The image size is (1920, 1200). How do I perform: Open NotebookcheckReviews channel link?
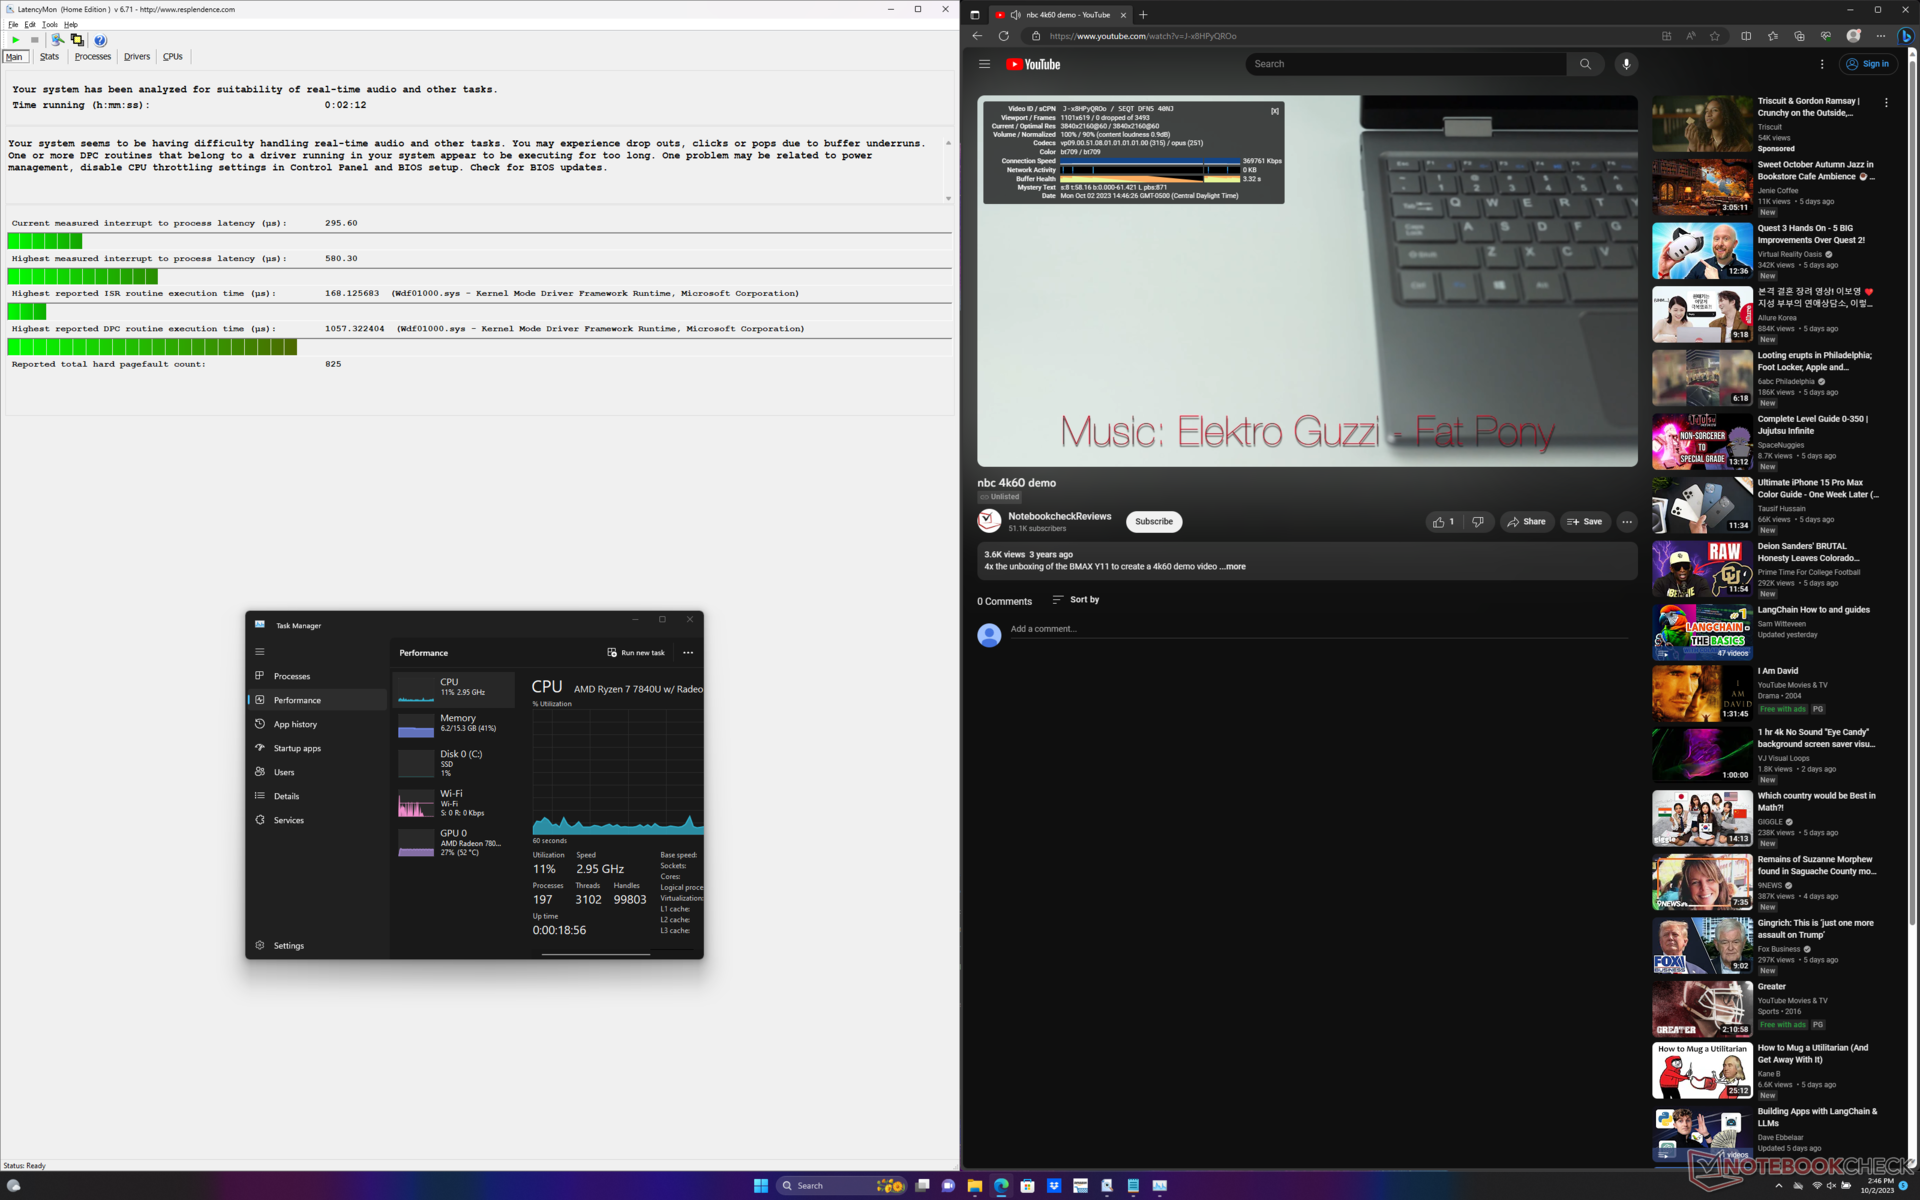pyautogui.click(x=1059, y=516)
